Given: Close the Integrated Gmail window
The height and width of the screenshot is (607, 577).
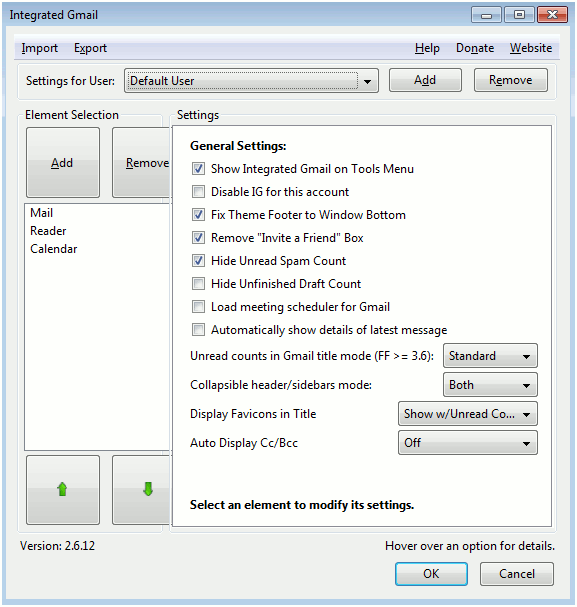Looking at the screenshot, I should [552, 15].
